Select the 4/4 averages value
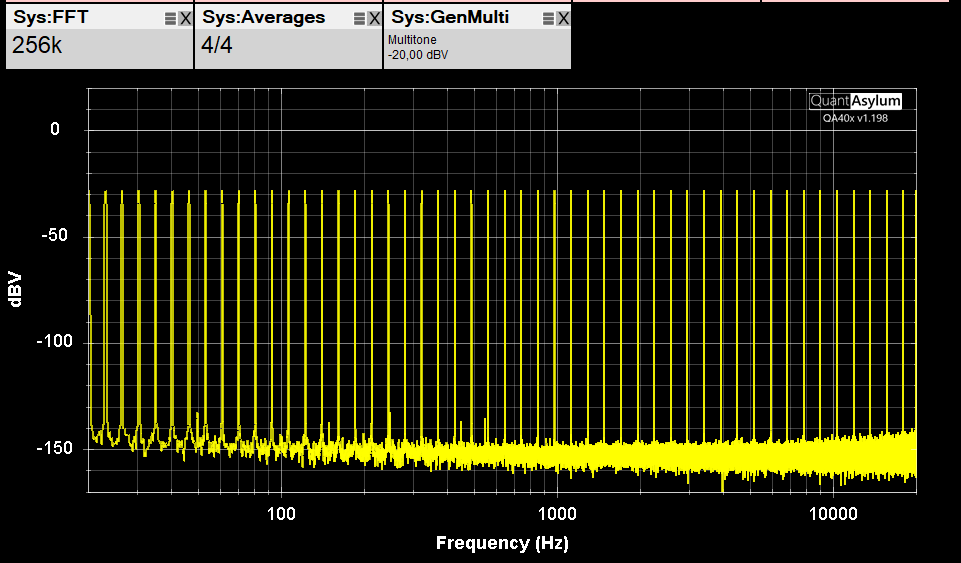961x563 pixels. coord(217,45)
